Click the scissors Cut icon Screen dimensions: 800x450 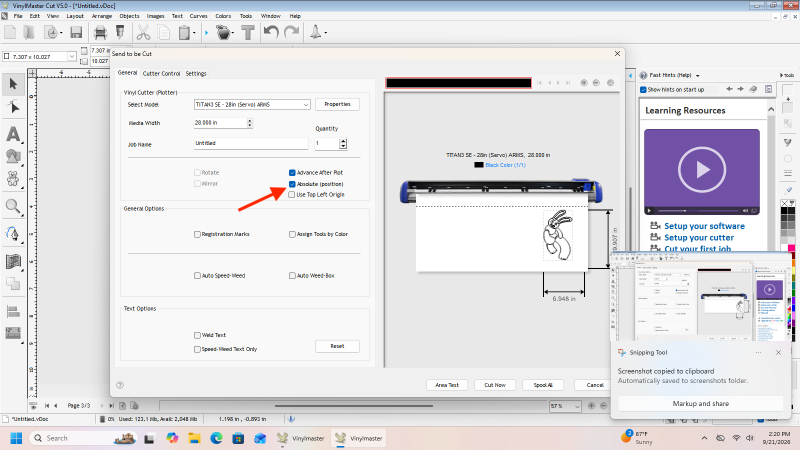143,33
